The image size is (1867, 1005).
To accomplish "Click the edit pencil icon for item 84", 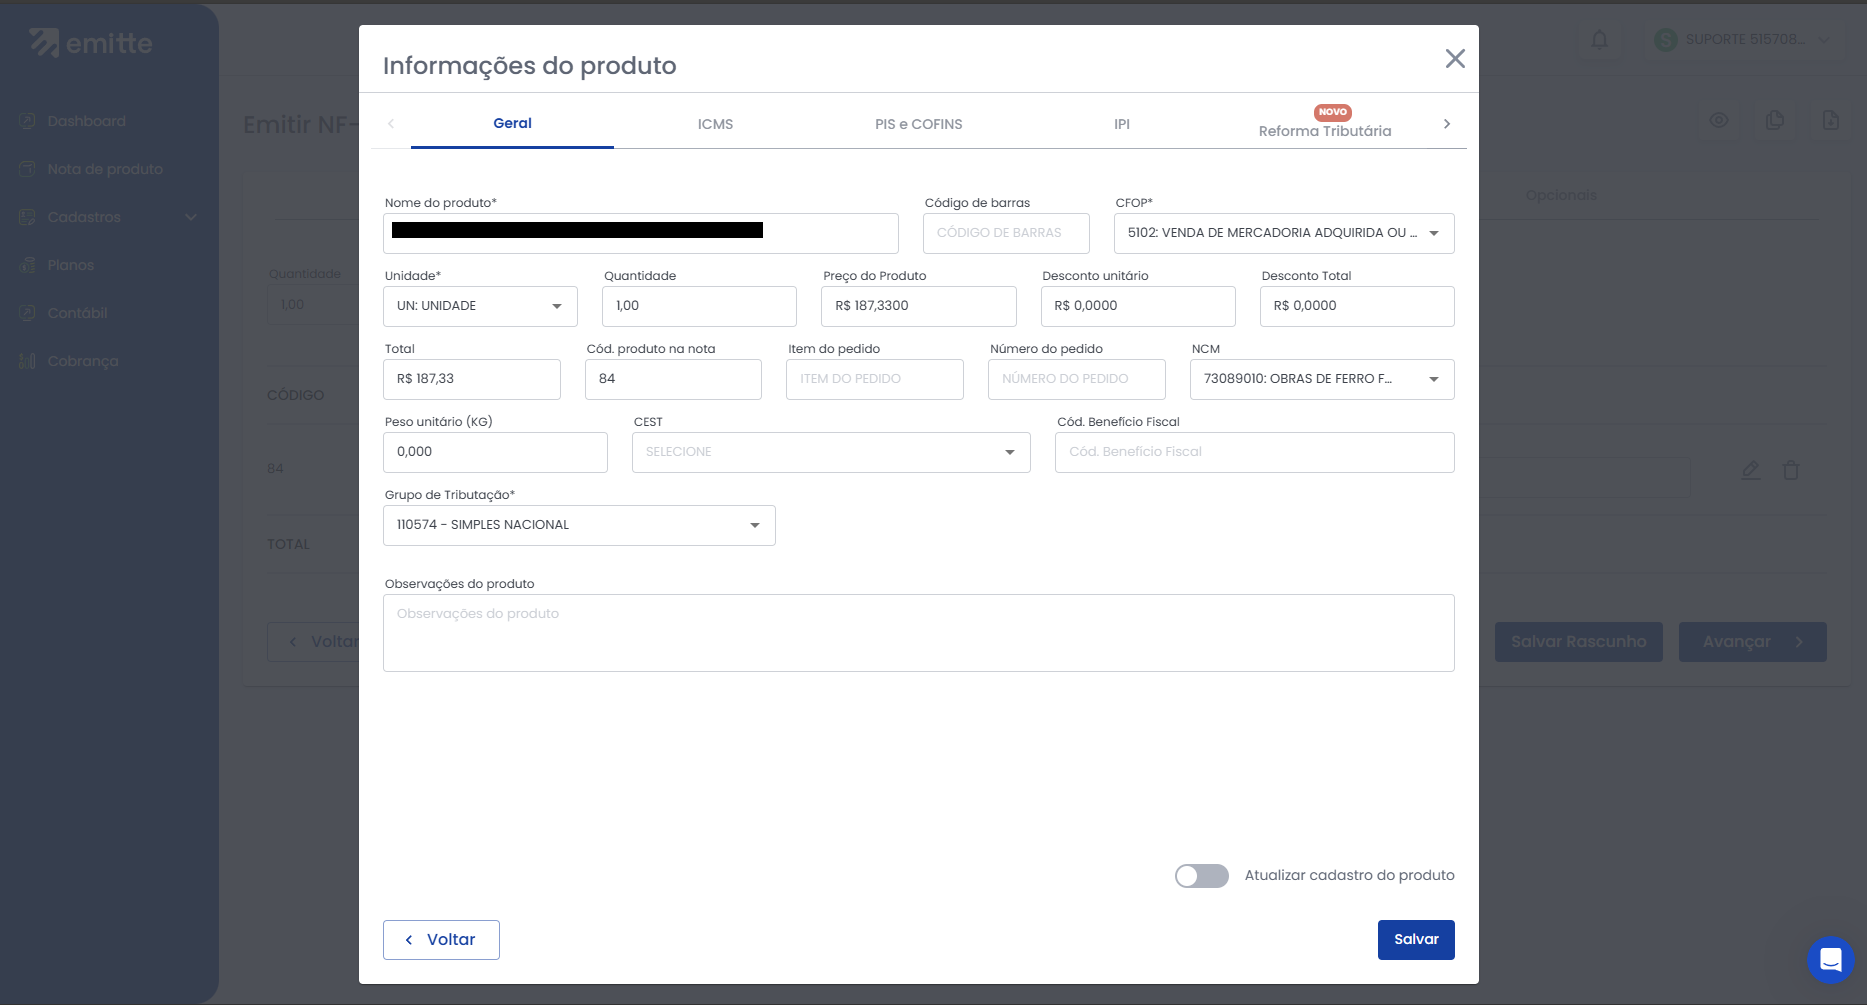I will point(1750,470).
